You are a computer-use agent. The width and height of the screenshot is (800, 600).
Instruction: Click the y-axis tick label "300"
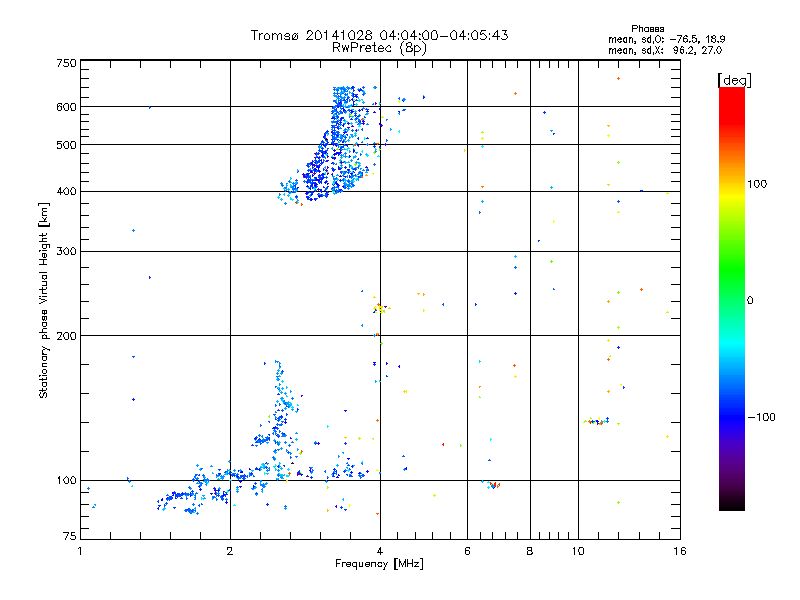click(x=66, y=251)
